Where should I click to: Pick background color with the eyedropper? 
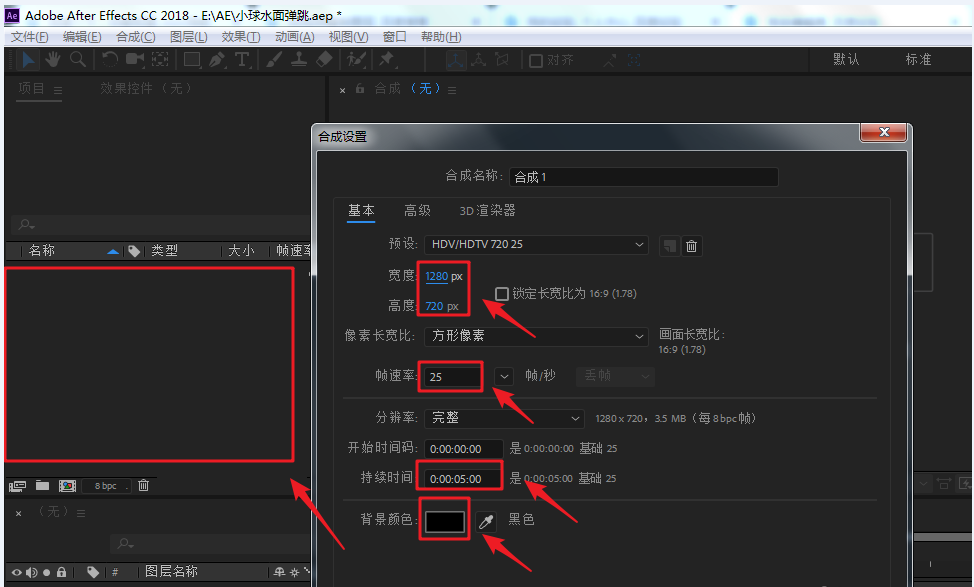click(x=486, y=522)
